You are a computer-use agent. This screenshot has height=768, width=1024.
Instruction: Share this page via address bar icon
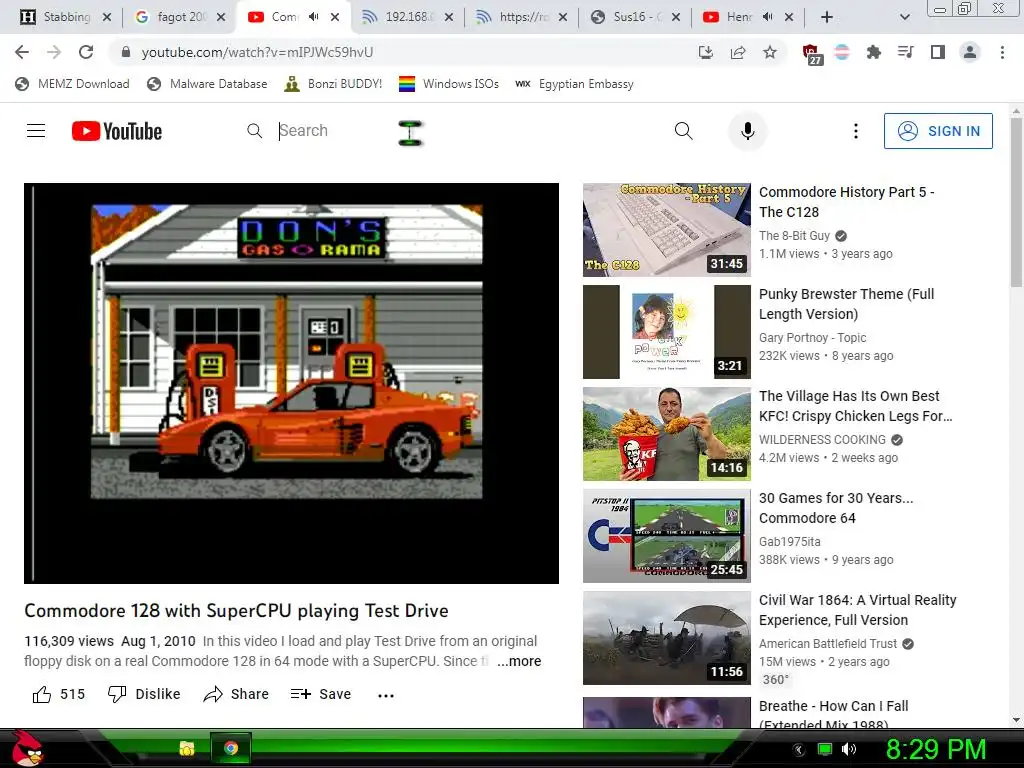click(x=738, y=52)
